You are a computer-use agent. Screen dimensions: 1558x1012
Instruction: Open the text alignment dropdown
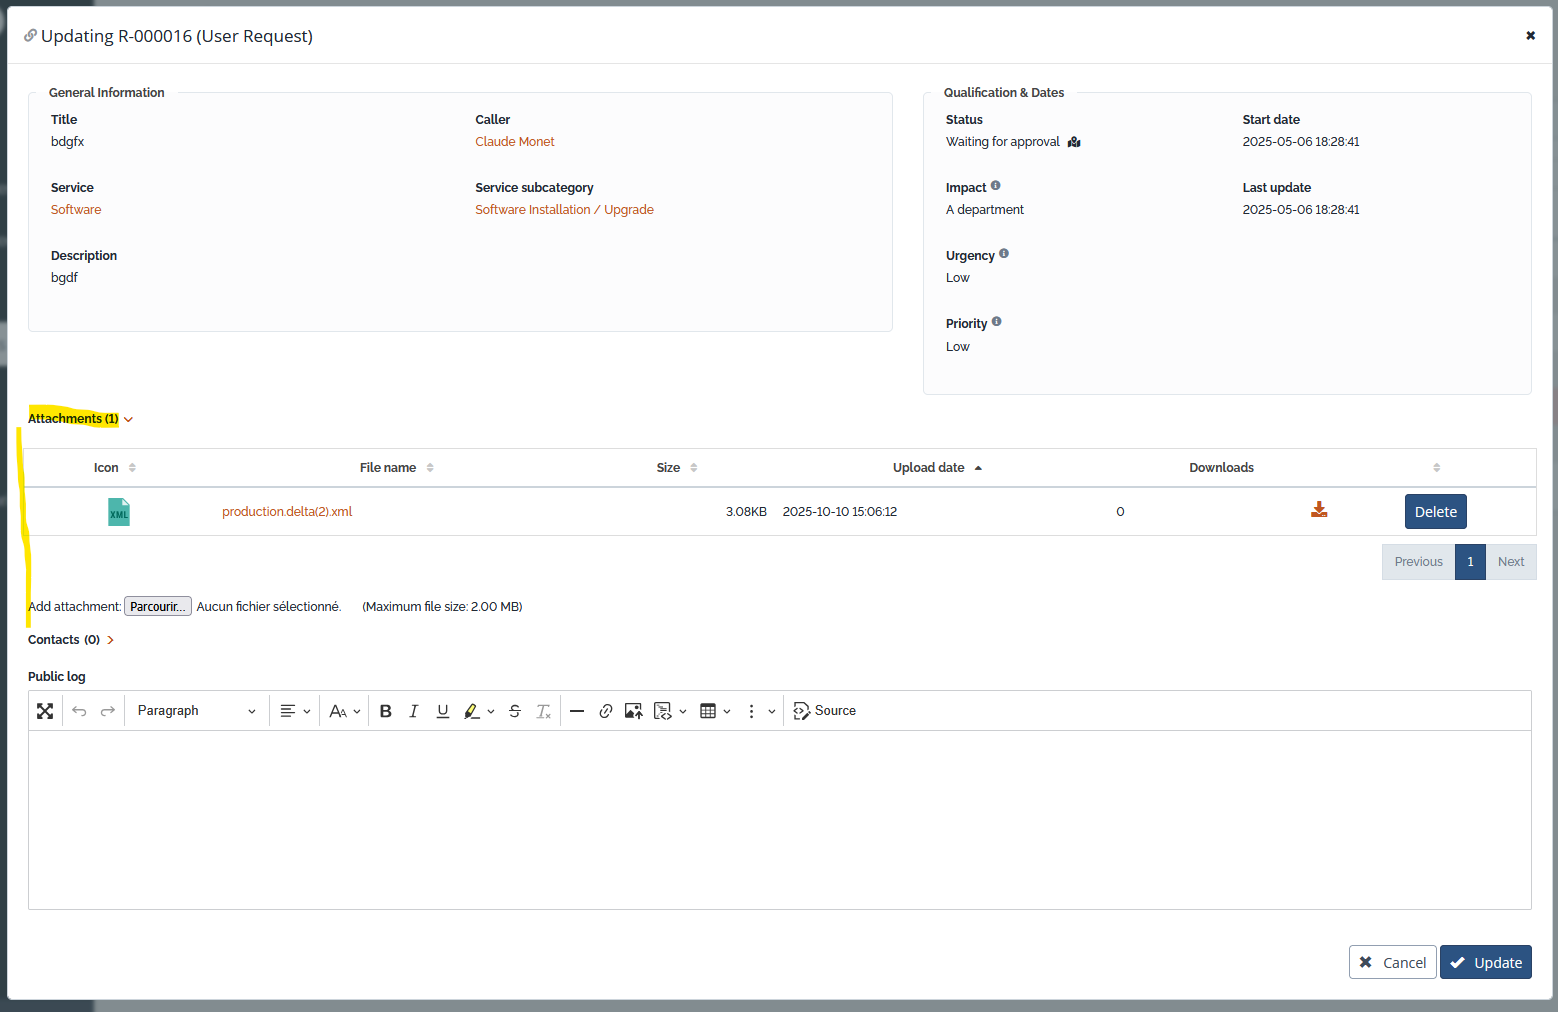point(294,711)
